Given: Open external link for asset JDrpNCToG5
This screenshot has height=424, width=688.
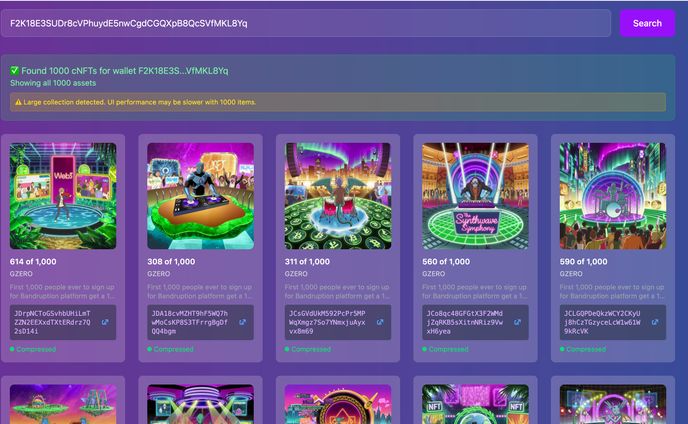Looking at the screenshot, I should pos(105,322).
